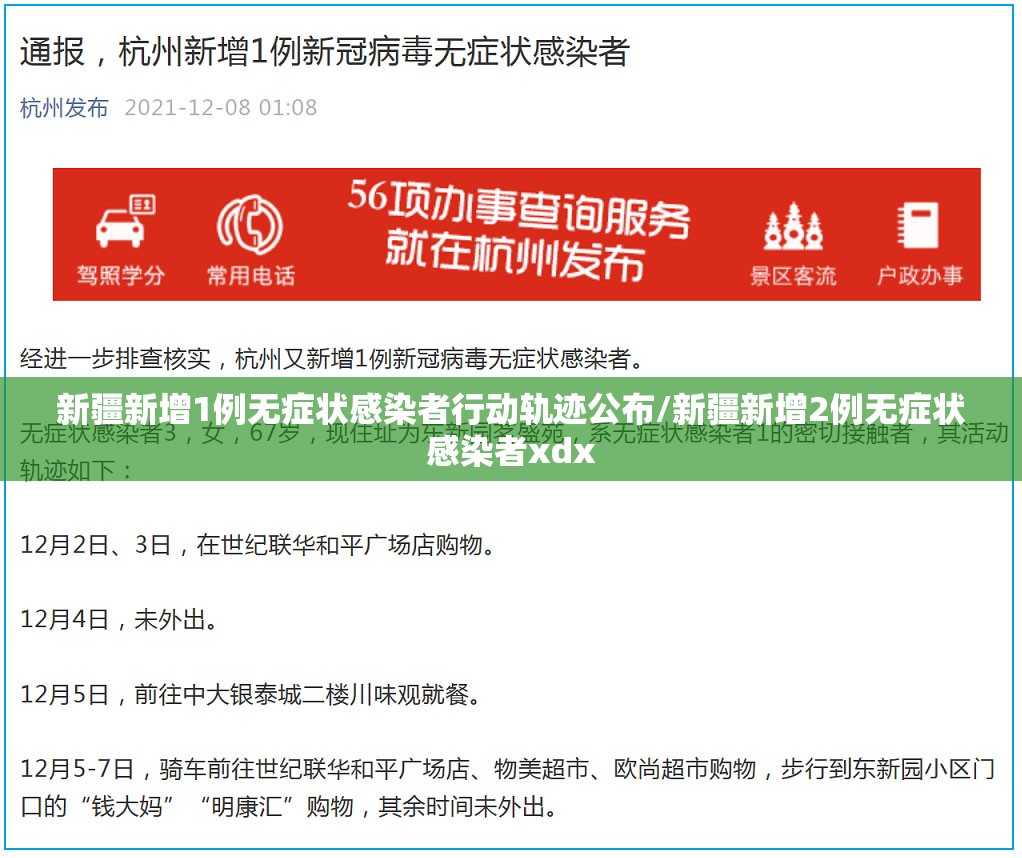Image resolution: width=1022 pixels, height=858 pixels.
Task: Click the banner text 就在杭州发布
Action: pyautogui.click(x=515, y=258)
